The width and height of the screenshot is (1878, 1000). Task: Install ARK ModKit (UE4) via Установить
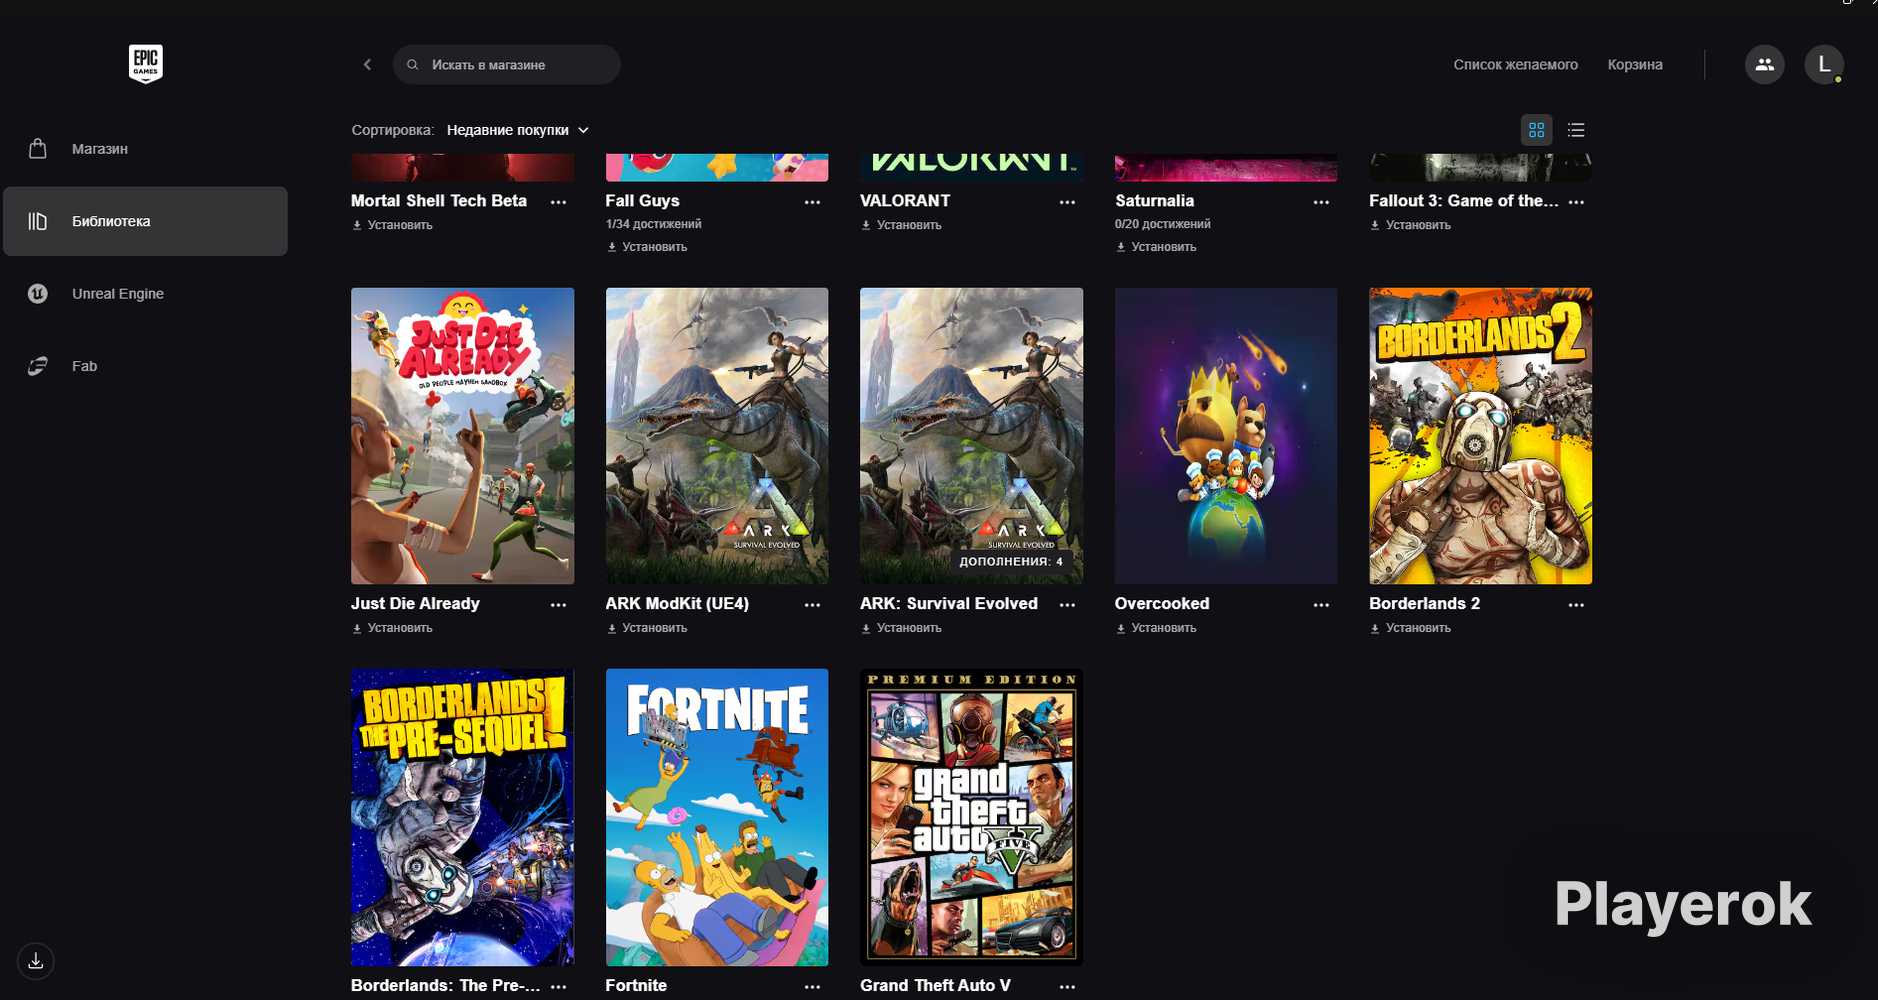tap(647, 628)
